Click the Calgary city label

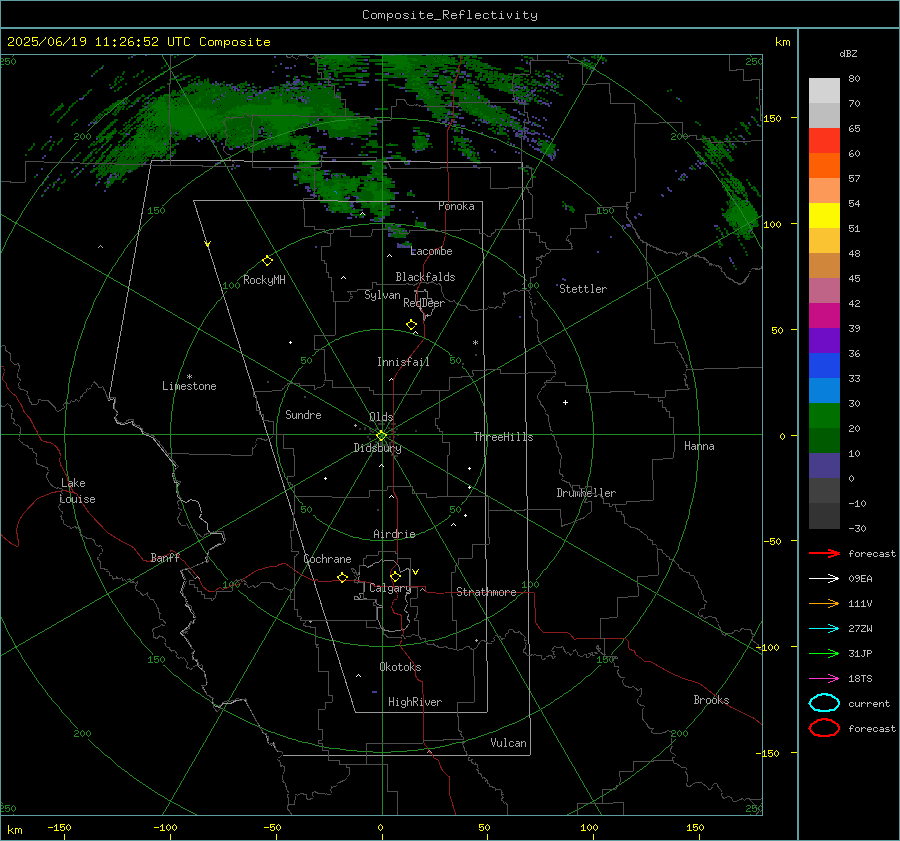point(390,588)
